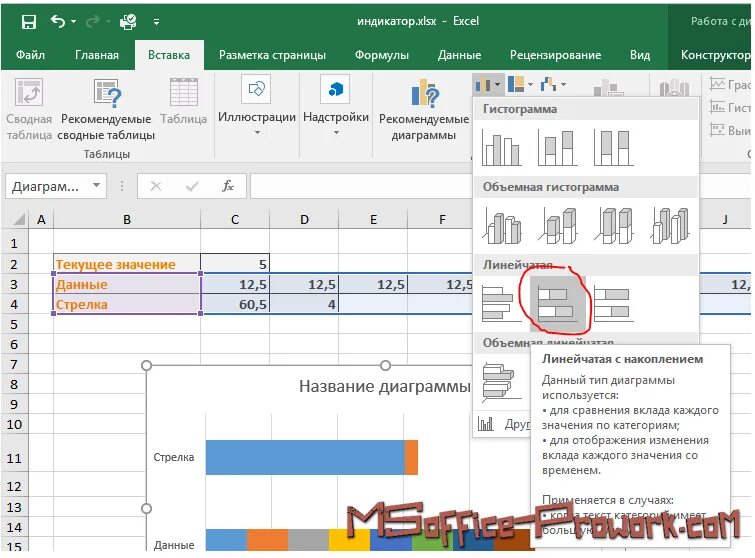
Task: Click the sparkline График button
Action: pyautogui.click(x=730, y=85)
